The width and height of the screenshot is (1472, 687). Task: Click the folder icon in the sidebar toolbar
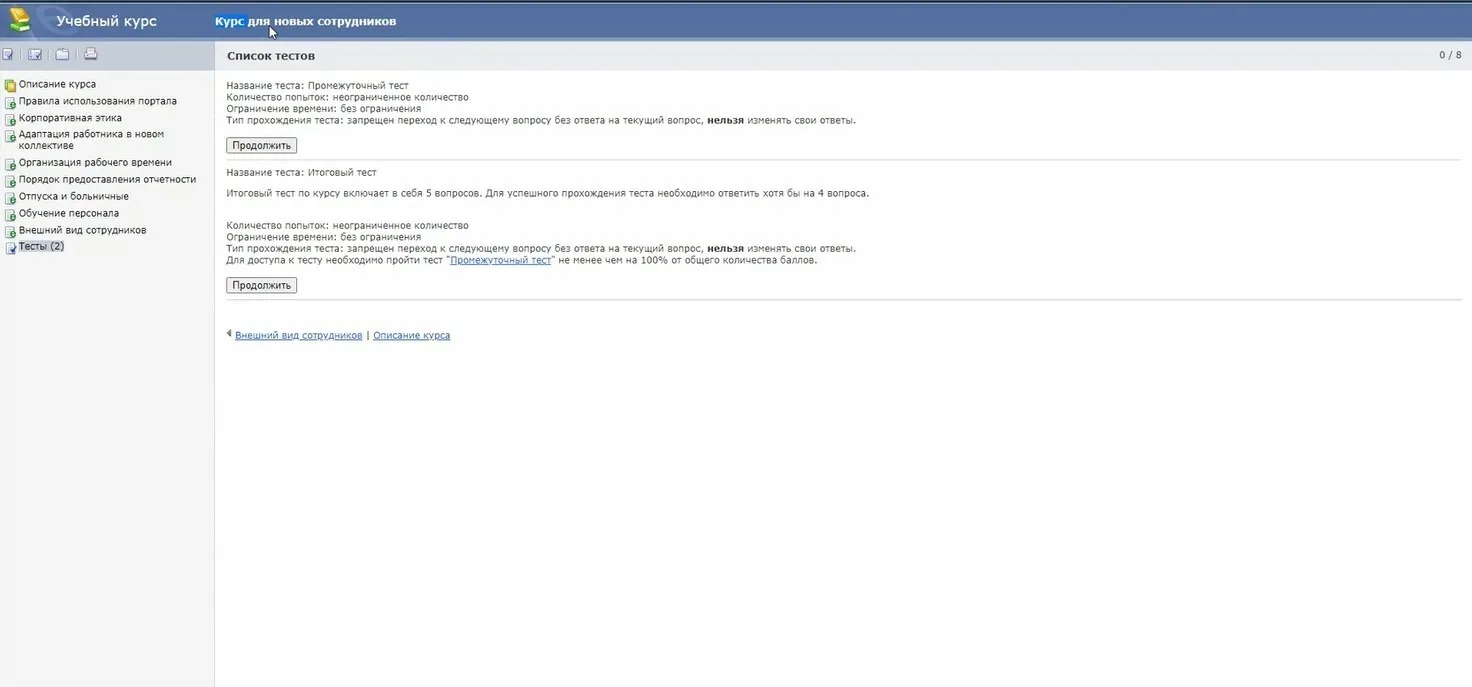point(62,55)
